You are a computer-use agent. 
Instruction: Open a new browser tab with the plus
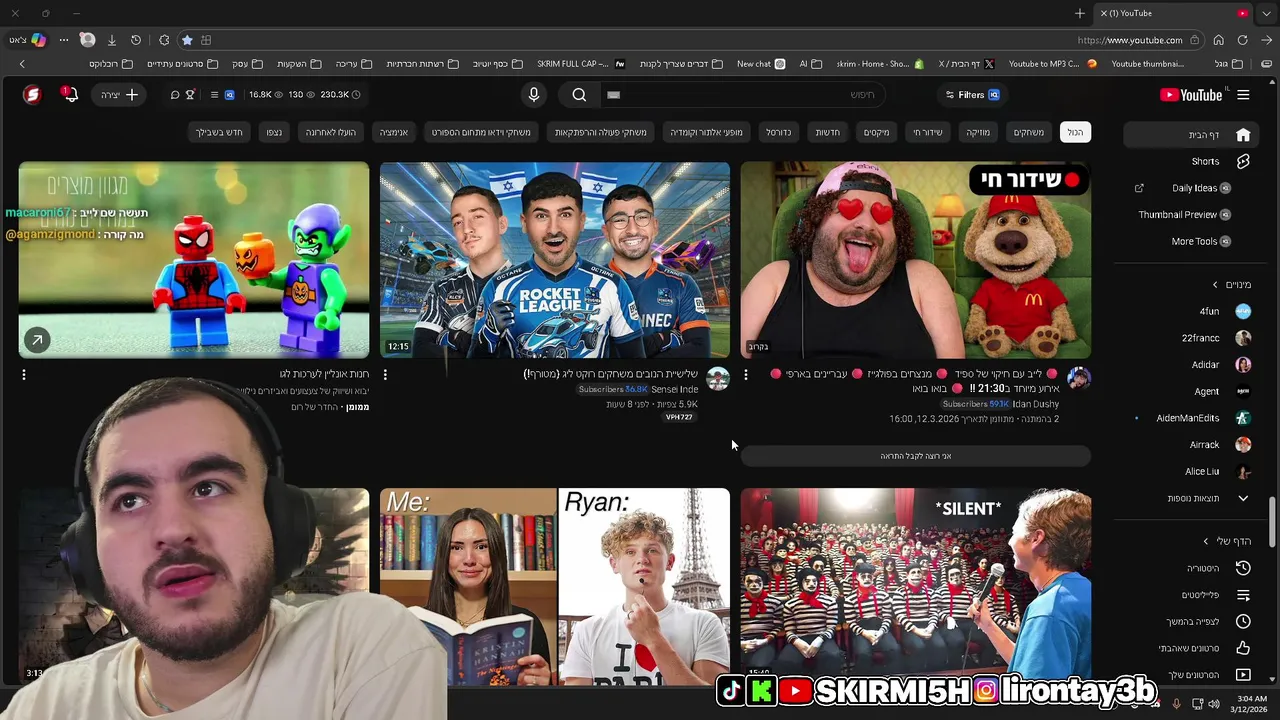[x=1080, y=13]
